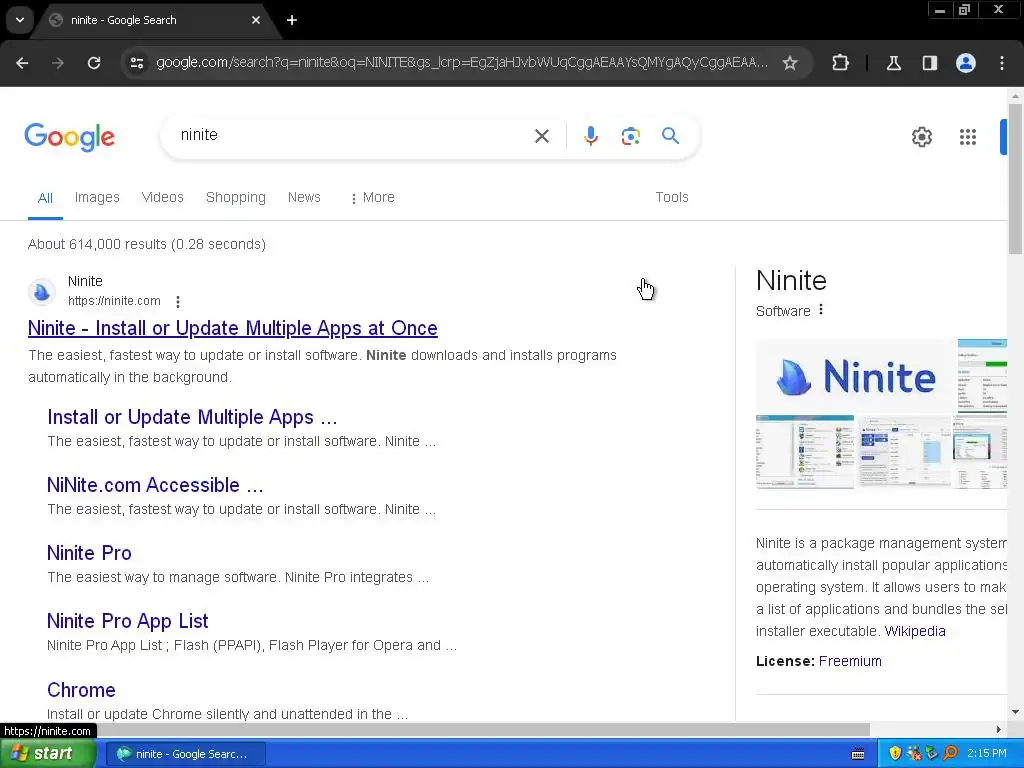Image resolution: width=1024 pixels, height=768 pixels.
Task: Open the on-screen keyboard tray icon
Action: tap(858, 754)
